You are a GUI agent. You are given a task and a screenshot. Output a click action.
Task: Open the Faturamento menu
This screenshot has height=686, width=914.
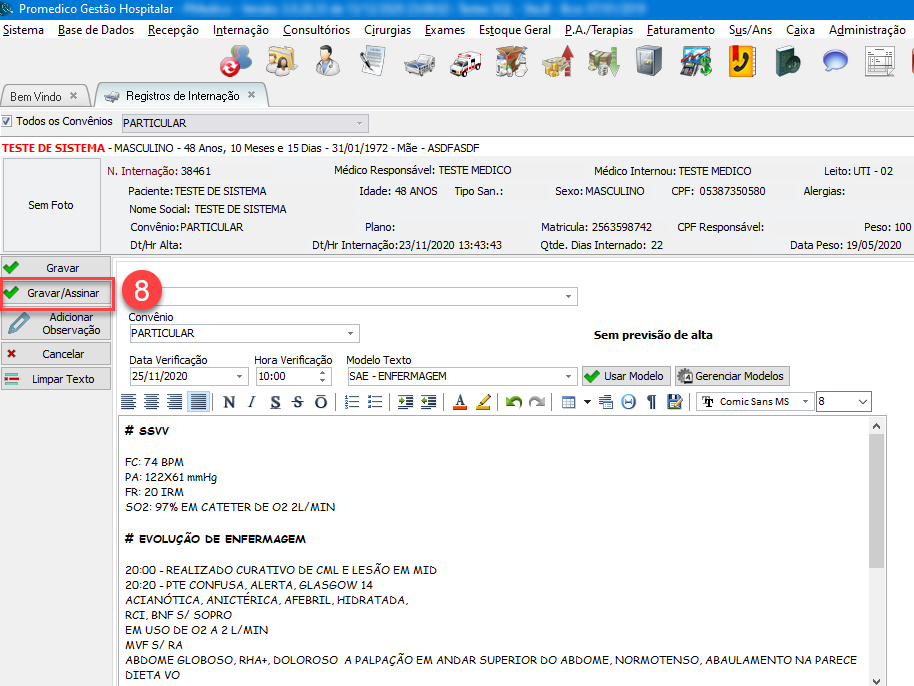coord(680,30)
